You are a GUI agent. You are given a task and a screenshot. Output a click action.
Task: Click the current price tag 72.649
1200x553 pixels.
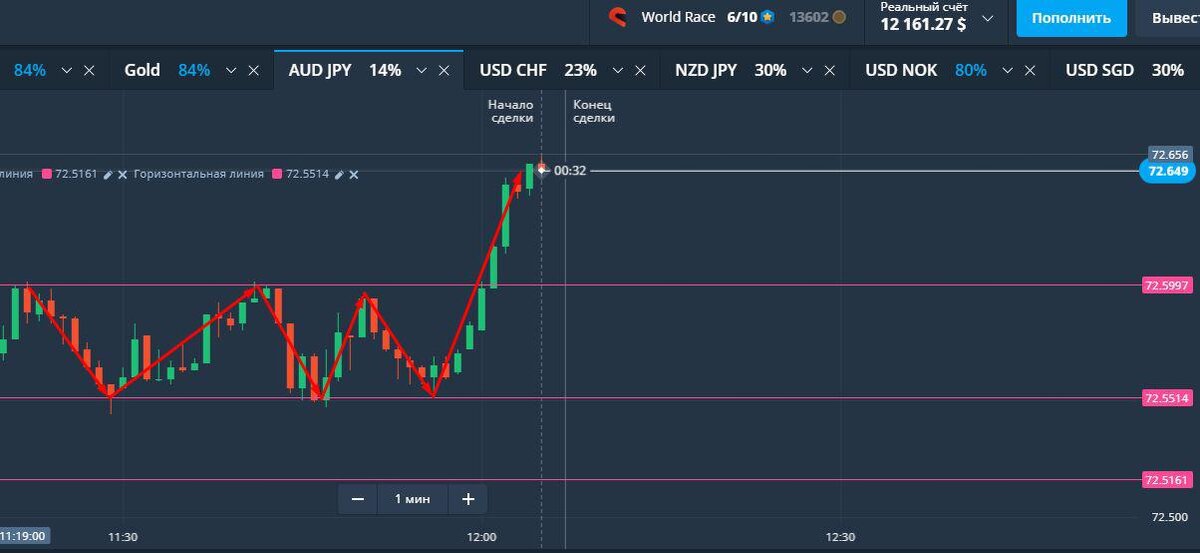[1169, 171]
